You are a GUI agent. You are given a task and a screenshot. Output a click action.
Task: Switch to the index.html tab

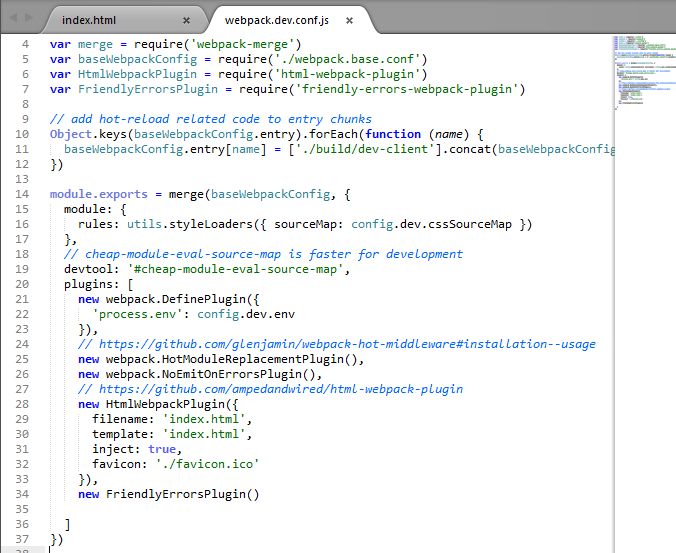(89, 20)
